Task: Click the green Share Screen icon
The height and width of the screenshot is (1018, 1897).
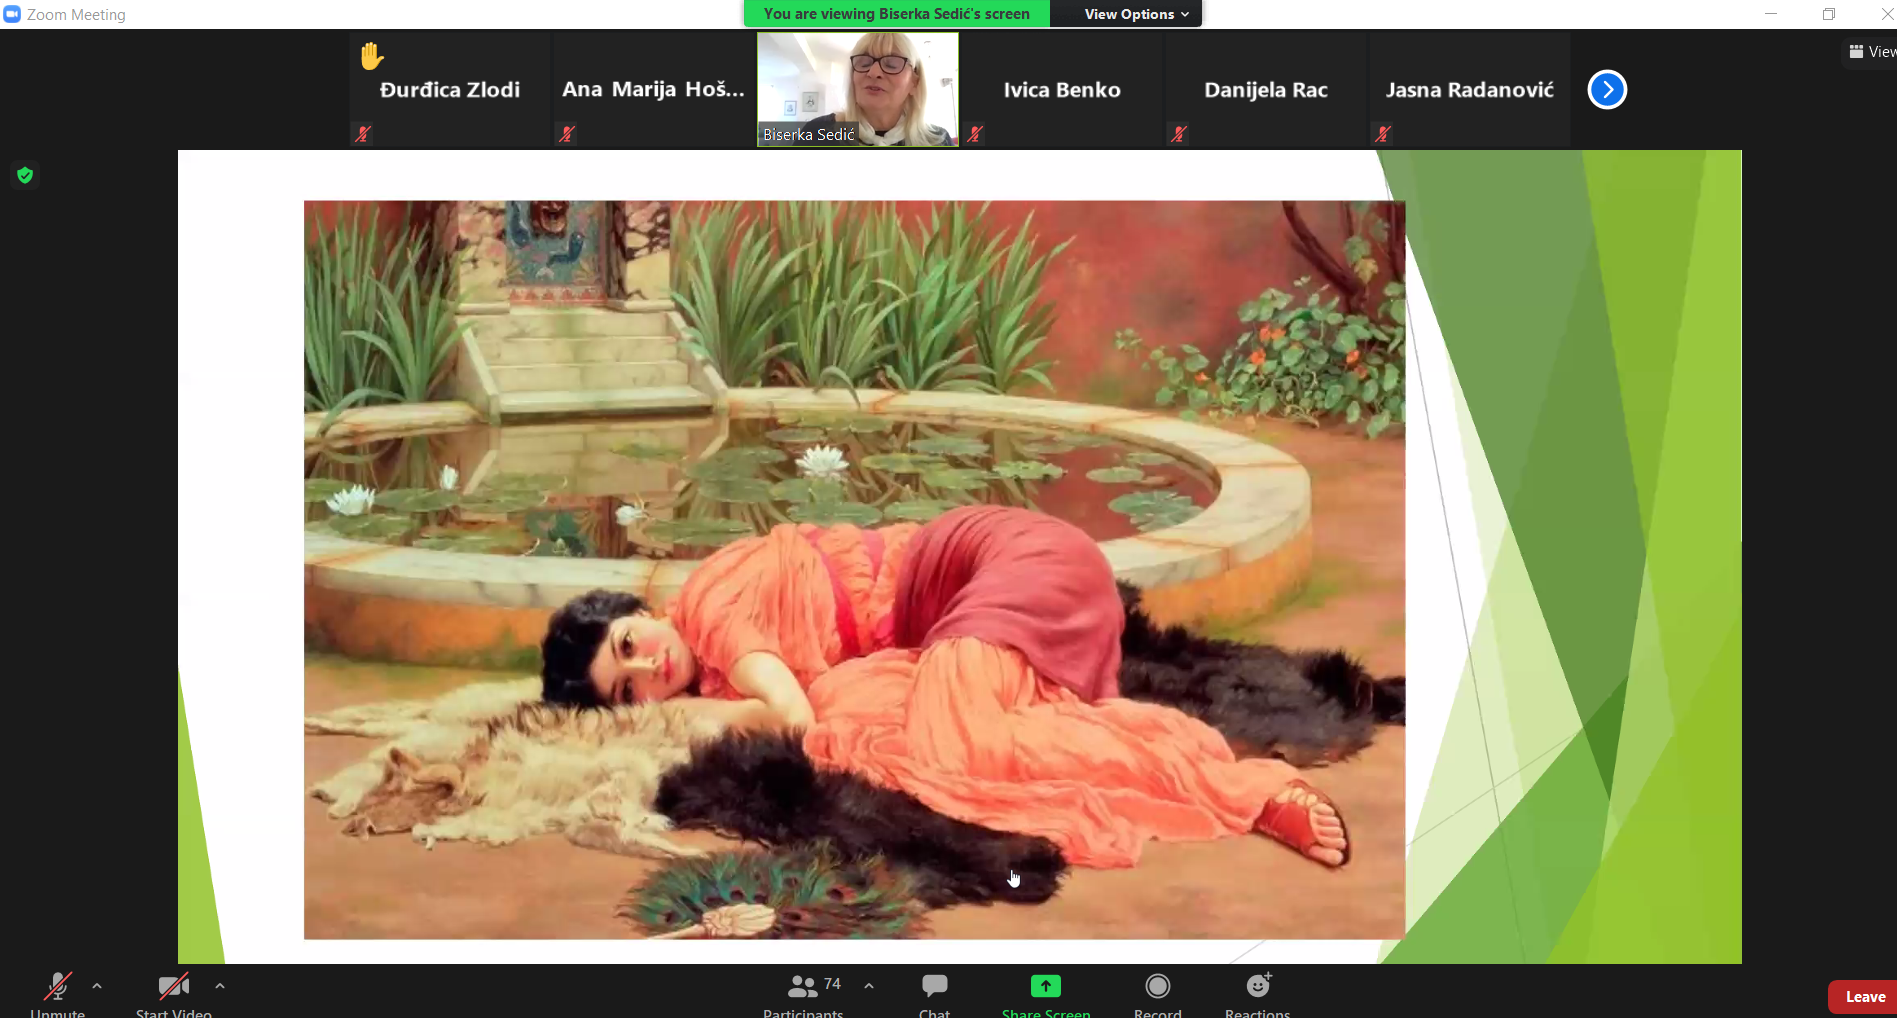Action: 1046,986
